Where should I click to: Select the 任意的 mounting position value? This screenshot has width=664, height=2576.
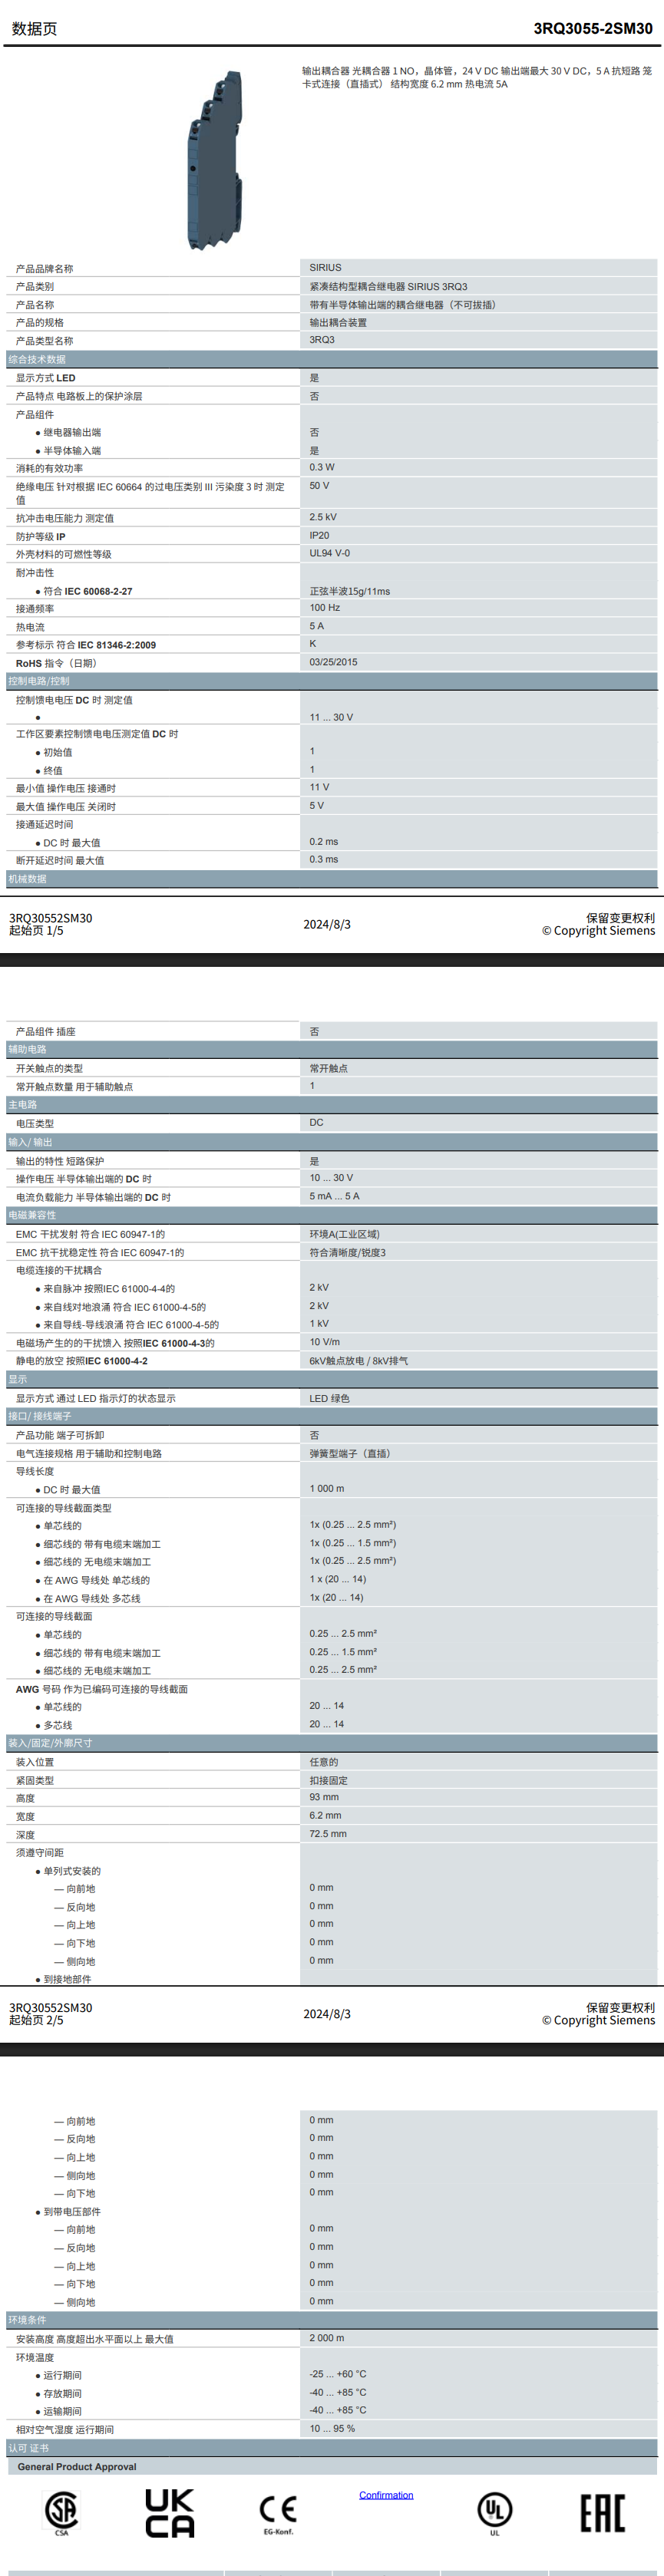click(324, 1762)
